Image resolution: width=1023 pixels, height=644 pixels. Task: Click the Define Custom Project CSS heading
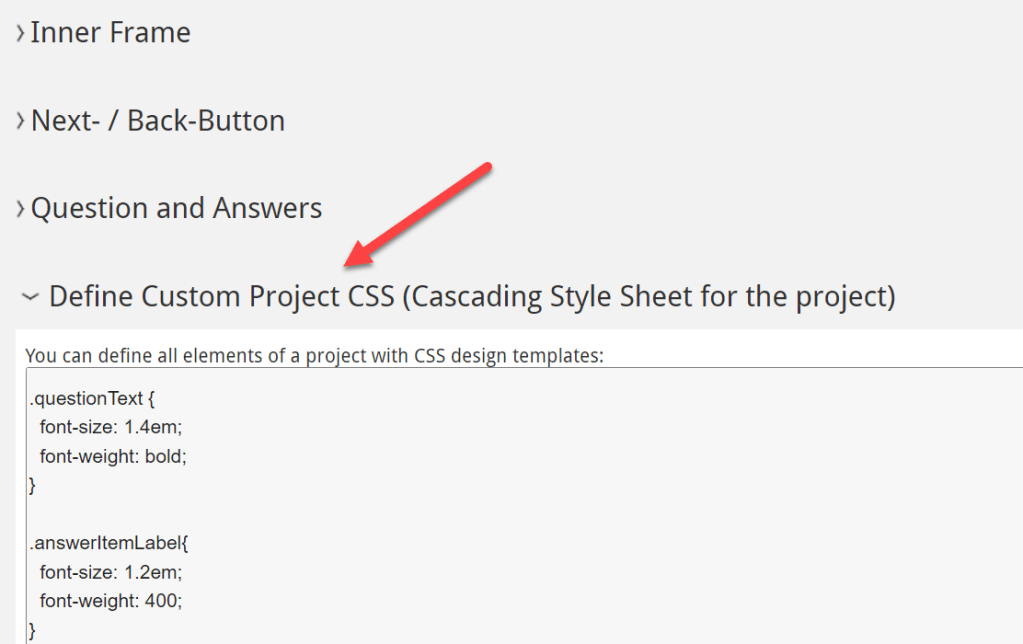point(472,296)
